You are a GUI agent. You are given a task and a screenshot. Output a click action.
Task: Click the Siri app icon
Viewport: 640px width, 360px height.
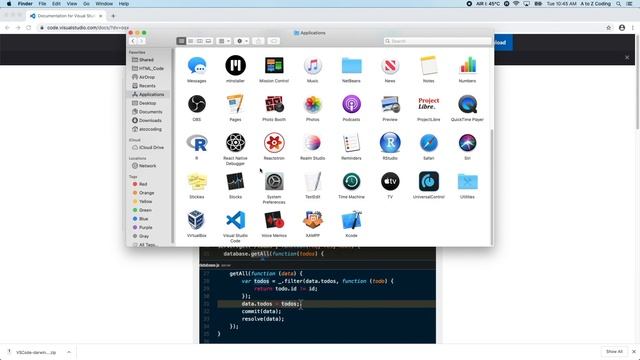point(467,143)
